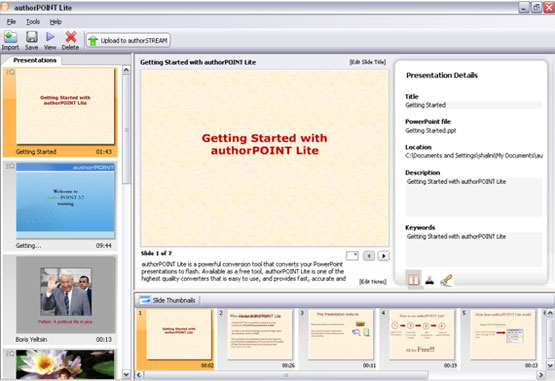Click the slide strip scroll-right arrow
Viewport: 555px width, 381px height.
click(541, 375)
